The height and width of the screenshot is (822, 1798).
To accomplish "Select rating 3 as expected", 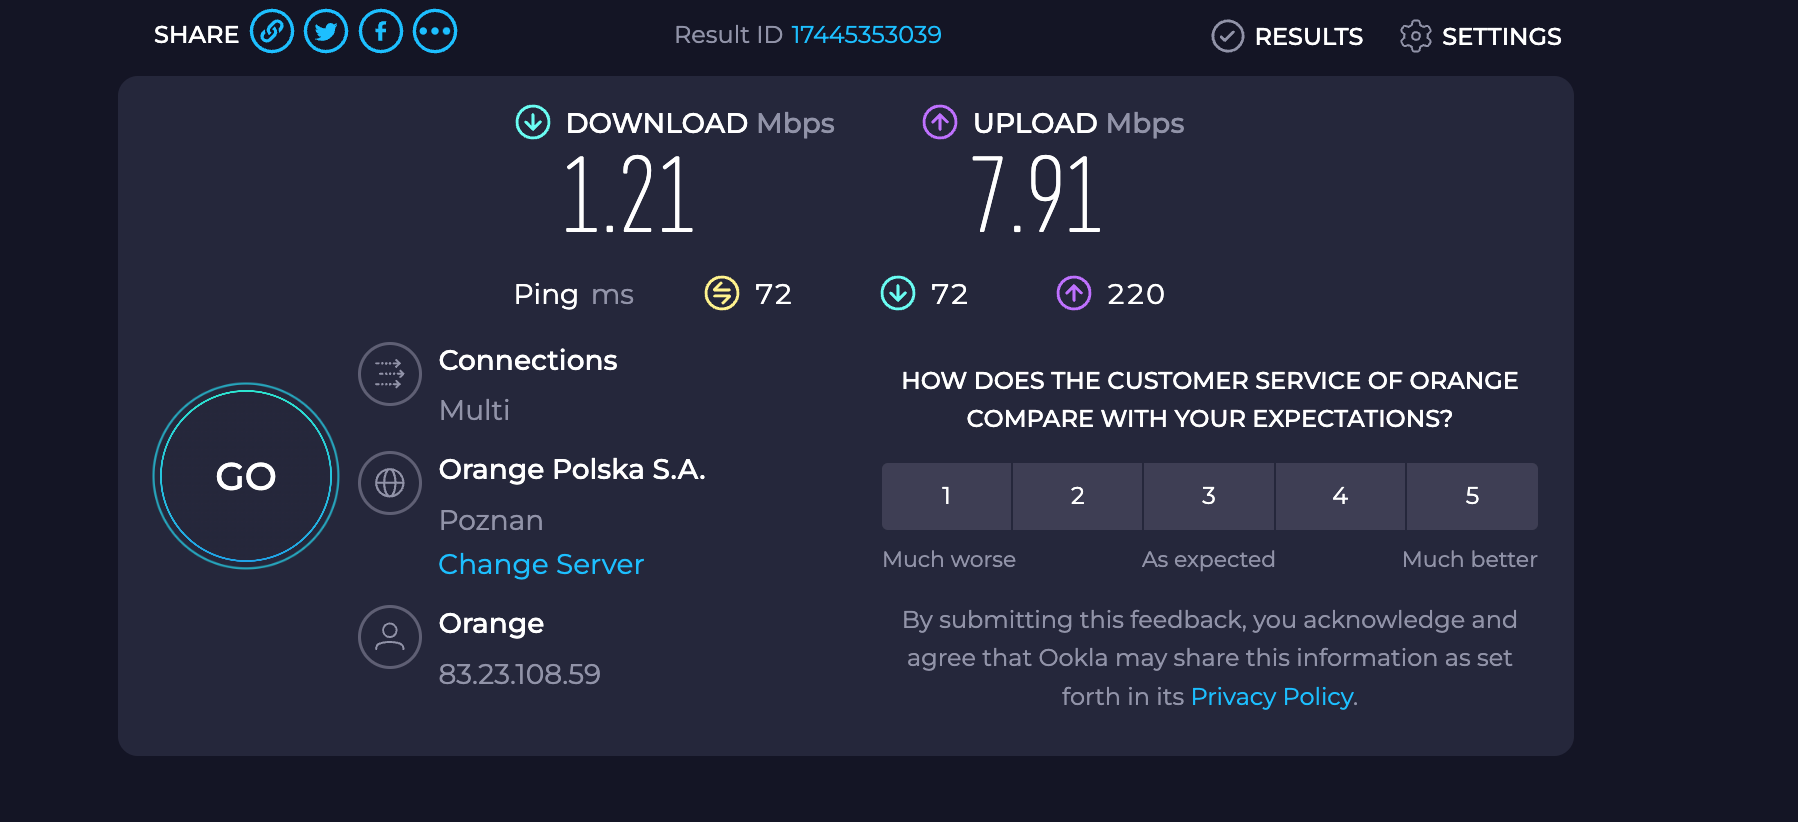I will (x=1209, y=496).
